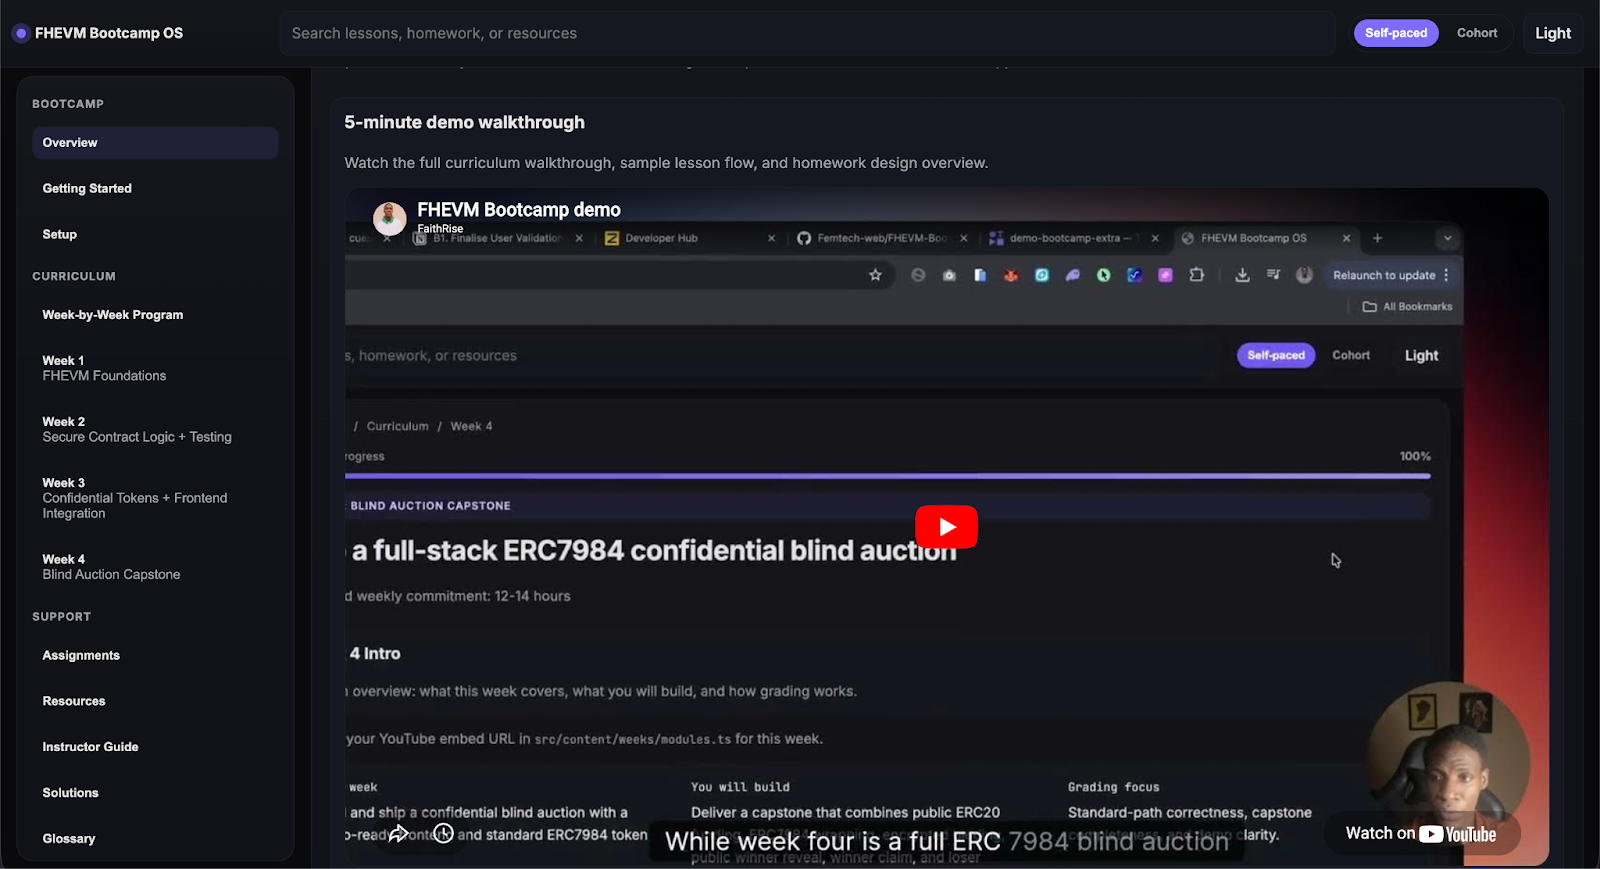1600x869 pixels.
Task: Switch to Self-paced mode in the site header
Action: pos(1396,33)
